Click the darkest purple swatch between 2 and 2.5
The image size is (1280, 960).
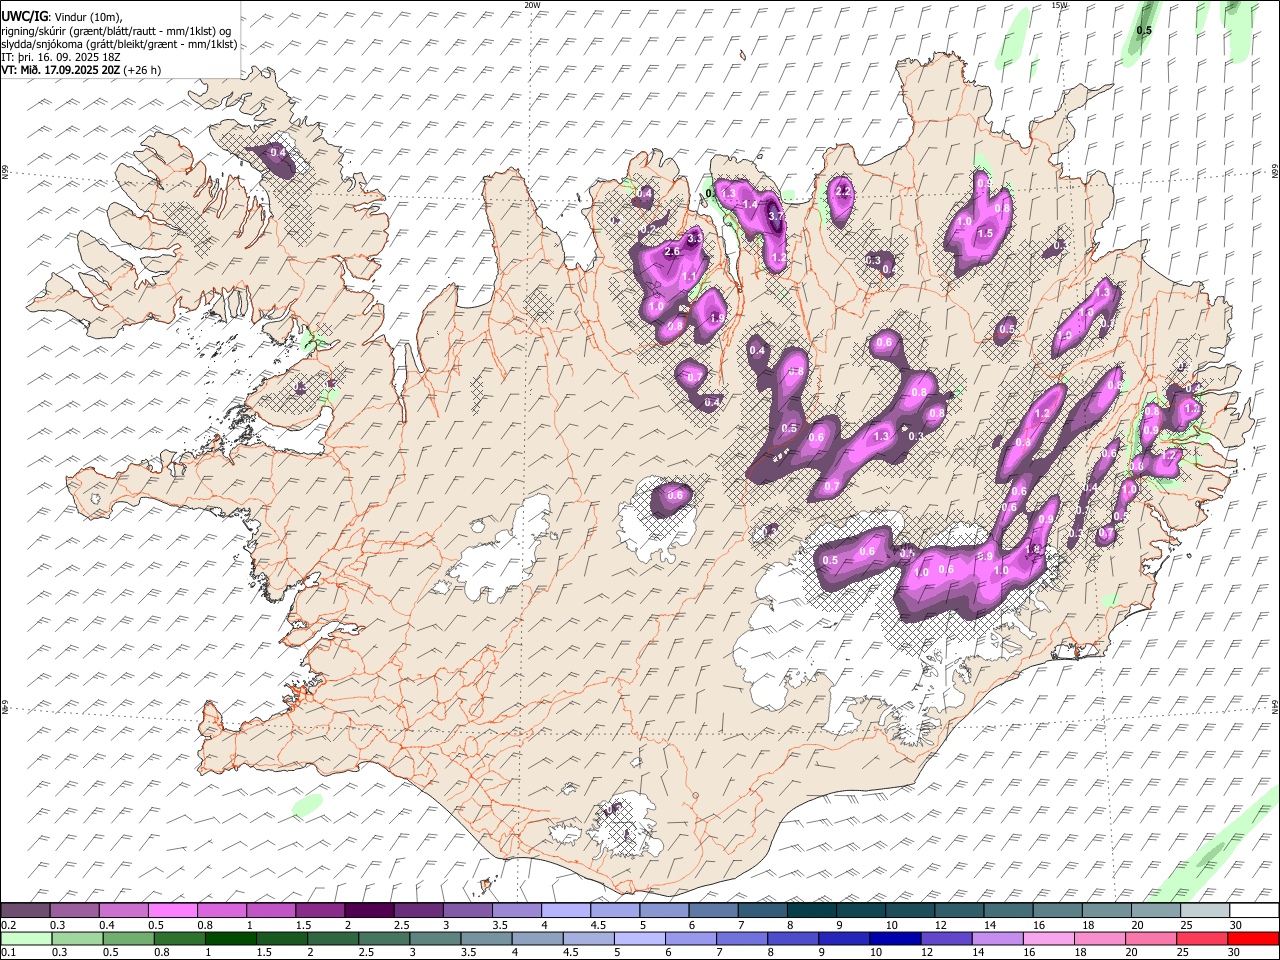368,911
